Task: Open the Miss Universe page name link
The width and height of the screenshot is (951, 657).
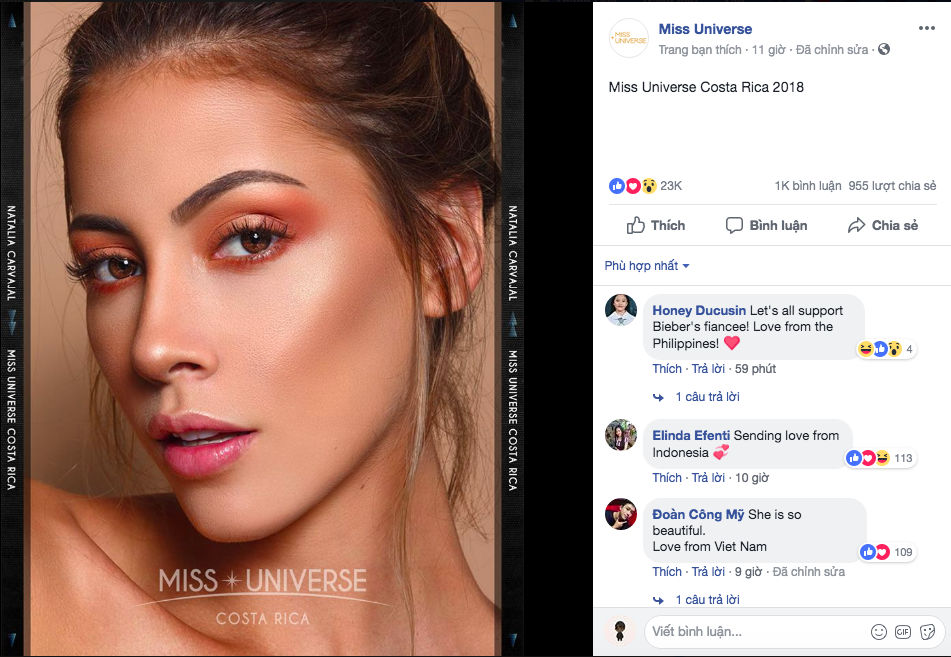Action: (x=705, y=29)
